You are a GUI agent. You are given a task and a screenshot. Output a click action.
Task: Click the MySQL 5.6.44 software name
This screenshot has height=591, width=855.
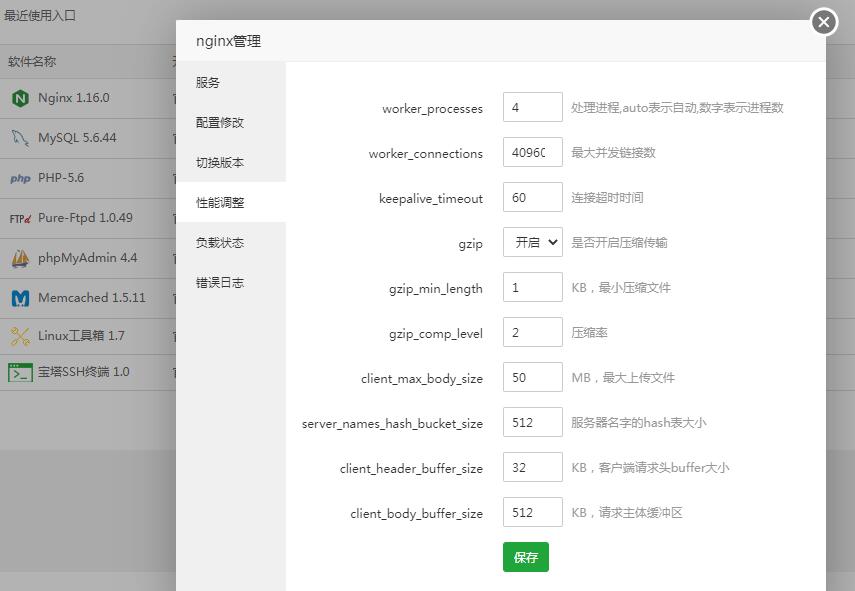[x=77, y=138]
